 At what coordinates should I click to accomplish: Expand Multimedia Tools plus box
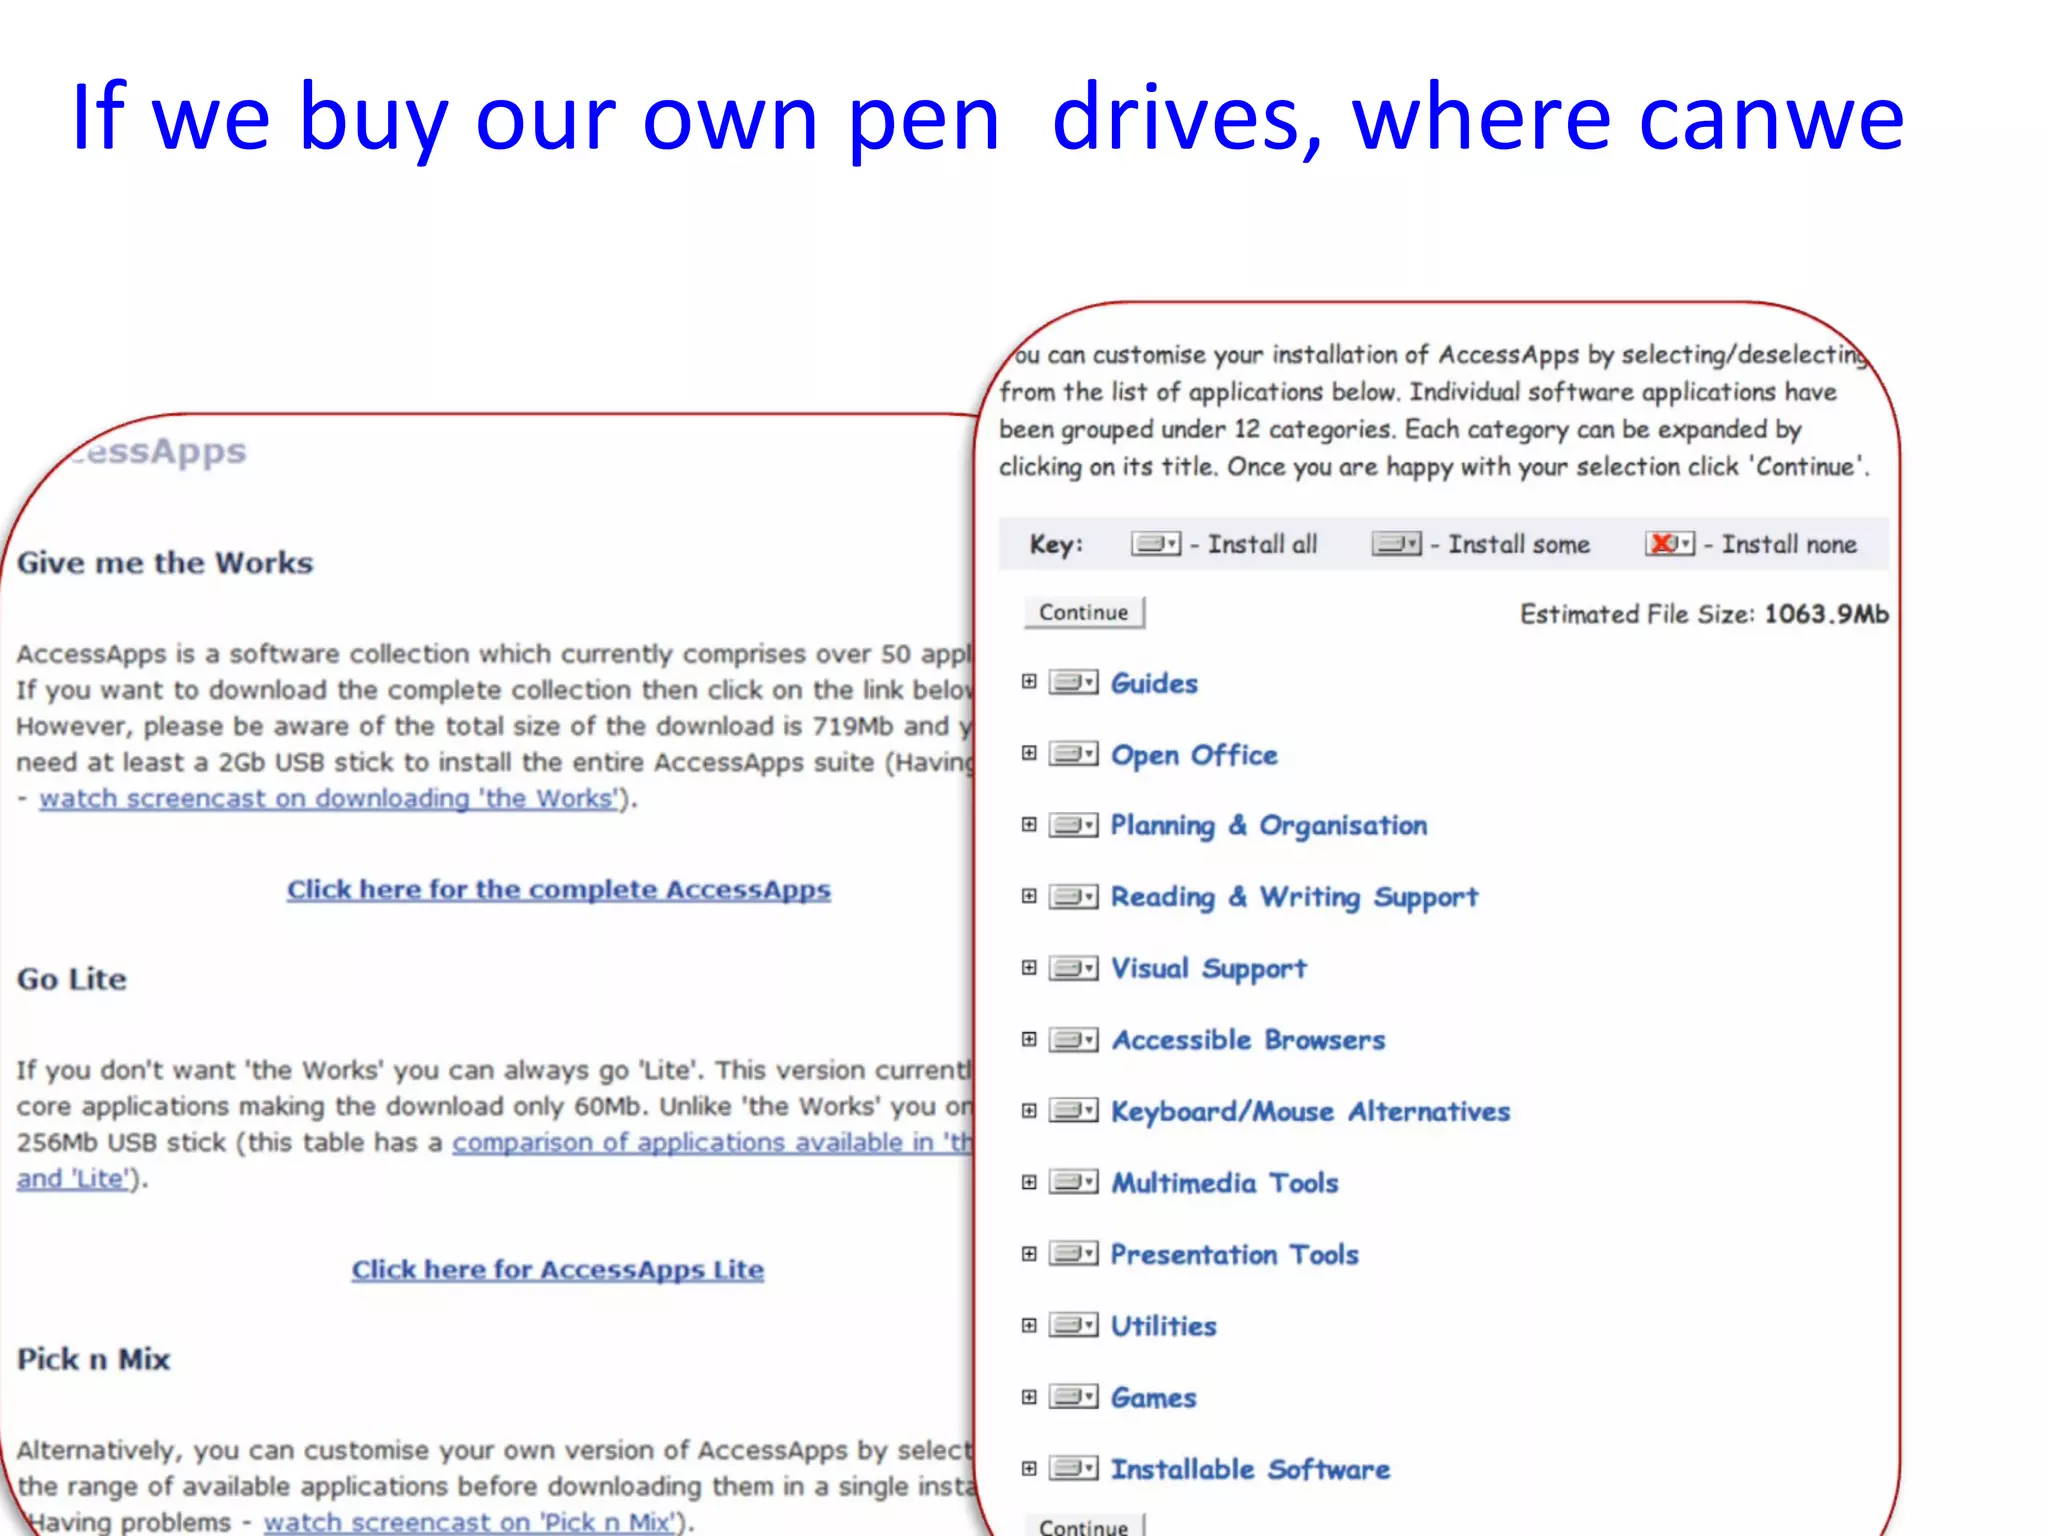(1029, 1182)
